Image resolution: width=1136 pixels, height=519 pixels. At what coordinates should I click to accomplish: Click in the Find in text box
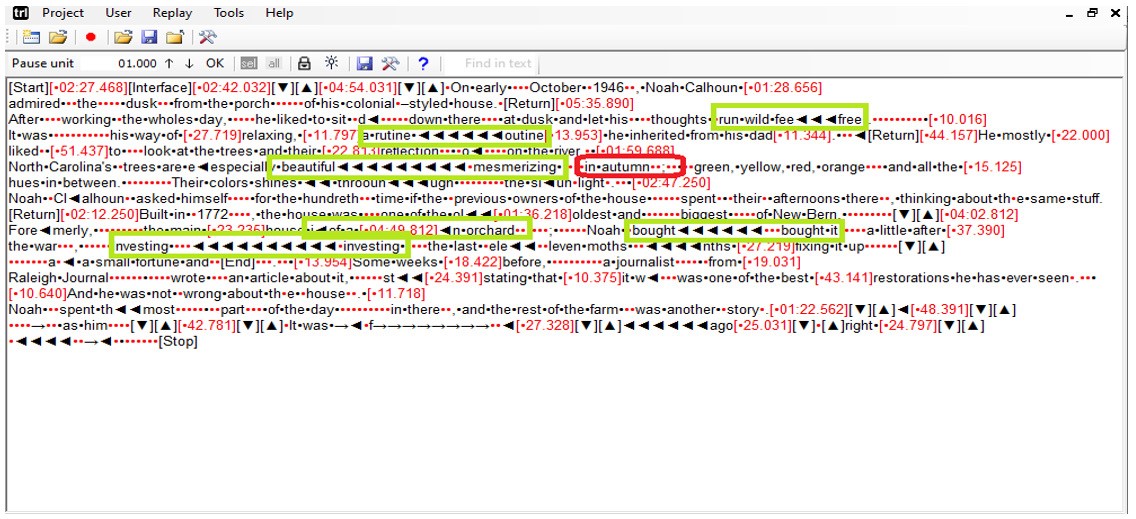(497, 63)
